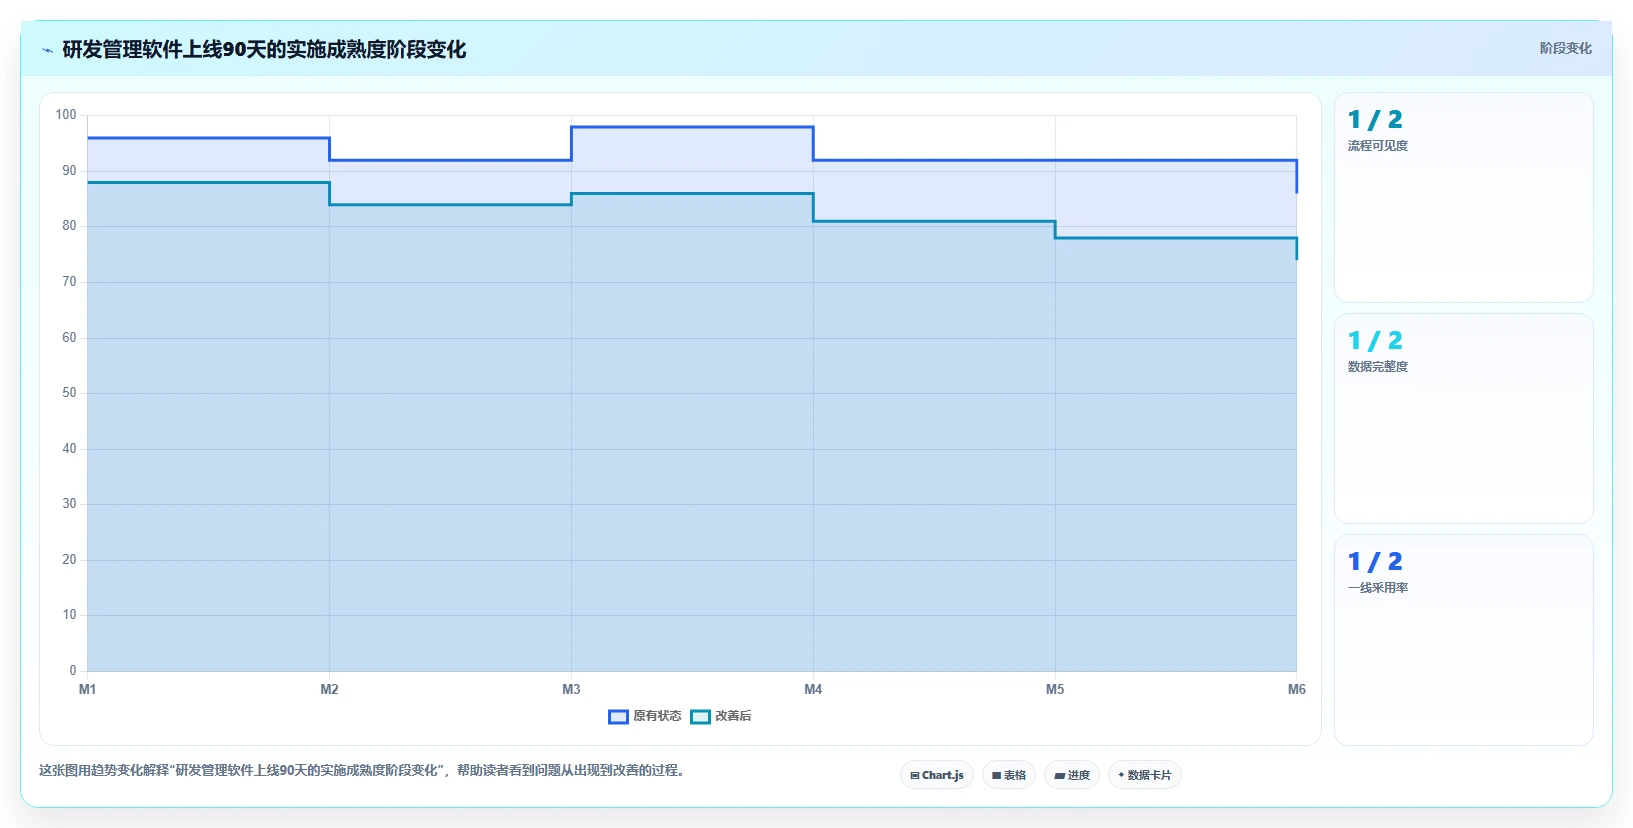Click the icon in the 表格 tag

point(996,775)
